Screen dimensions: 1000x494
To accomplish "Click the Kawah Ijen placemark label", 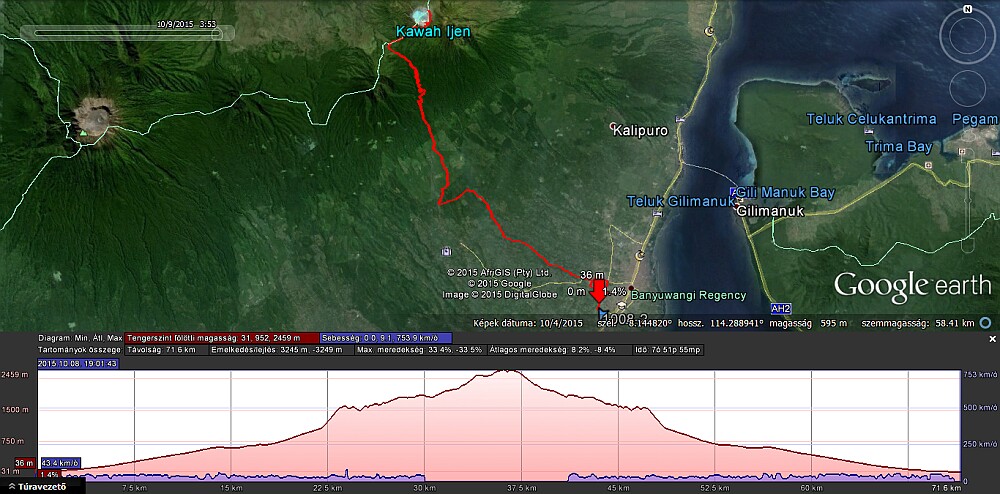I will (x=432, y=32).
